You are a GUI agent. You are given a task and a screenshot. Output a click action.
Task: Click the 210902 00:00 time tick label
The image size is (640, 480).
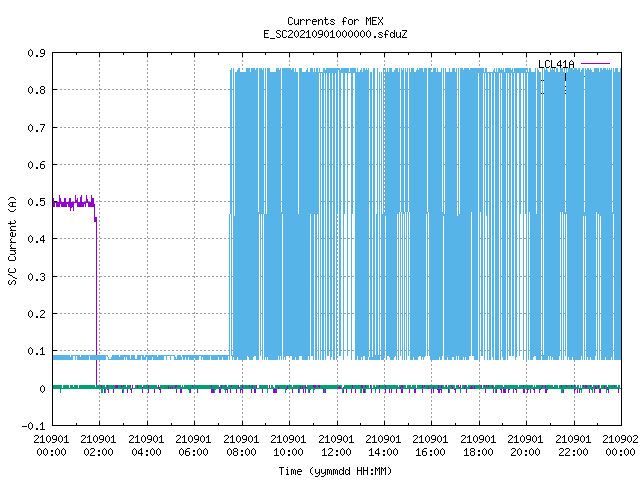click(620, 446)
